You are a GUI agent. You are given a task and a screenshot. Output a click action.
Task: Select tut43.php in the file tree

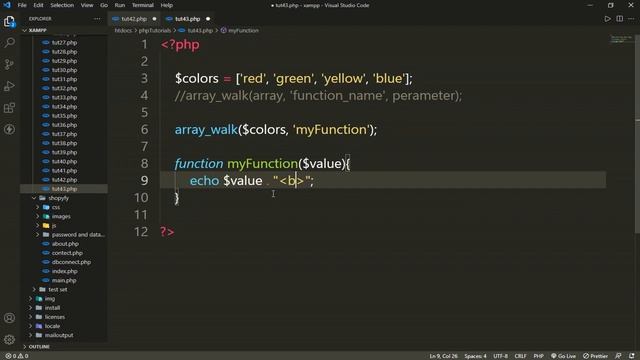point(64,189)
